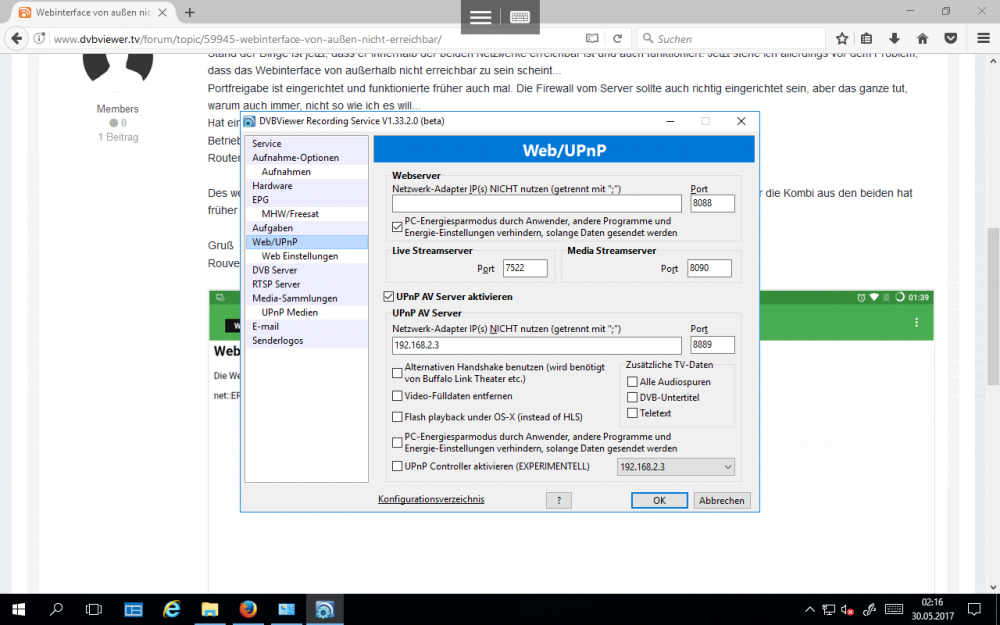Click the Firefox back arrow button
The height and width of the screenshot is (625, 1000).
[17, 39]
